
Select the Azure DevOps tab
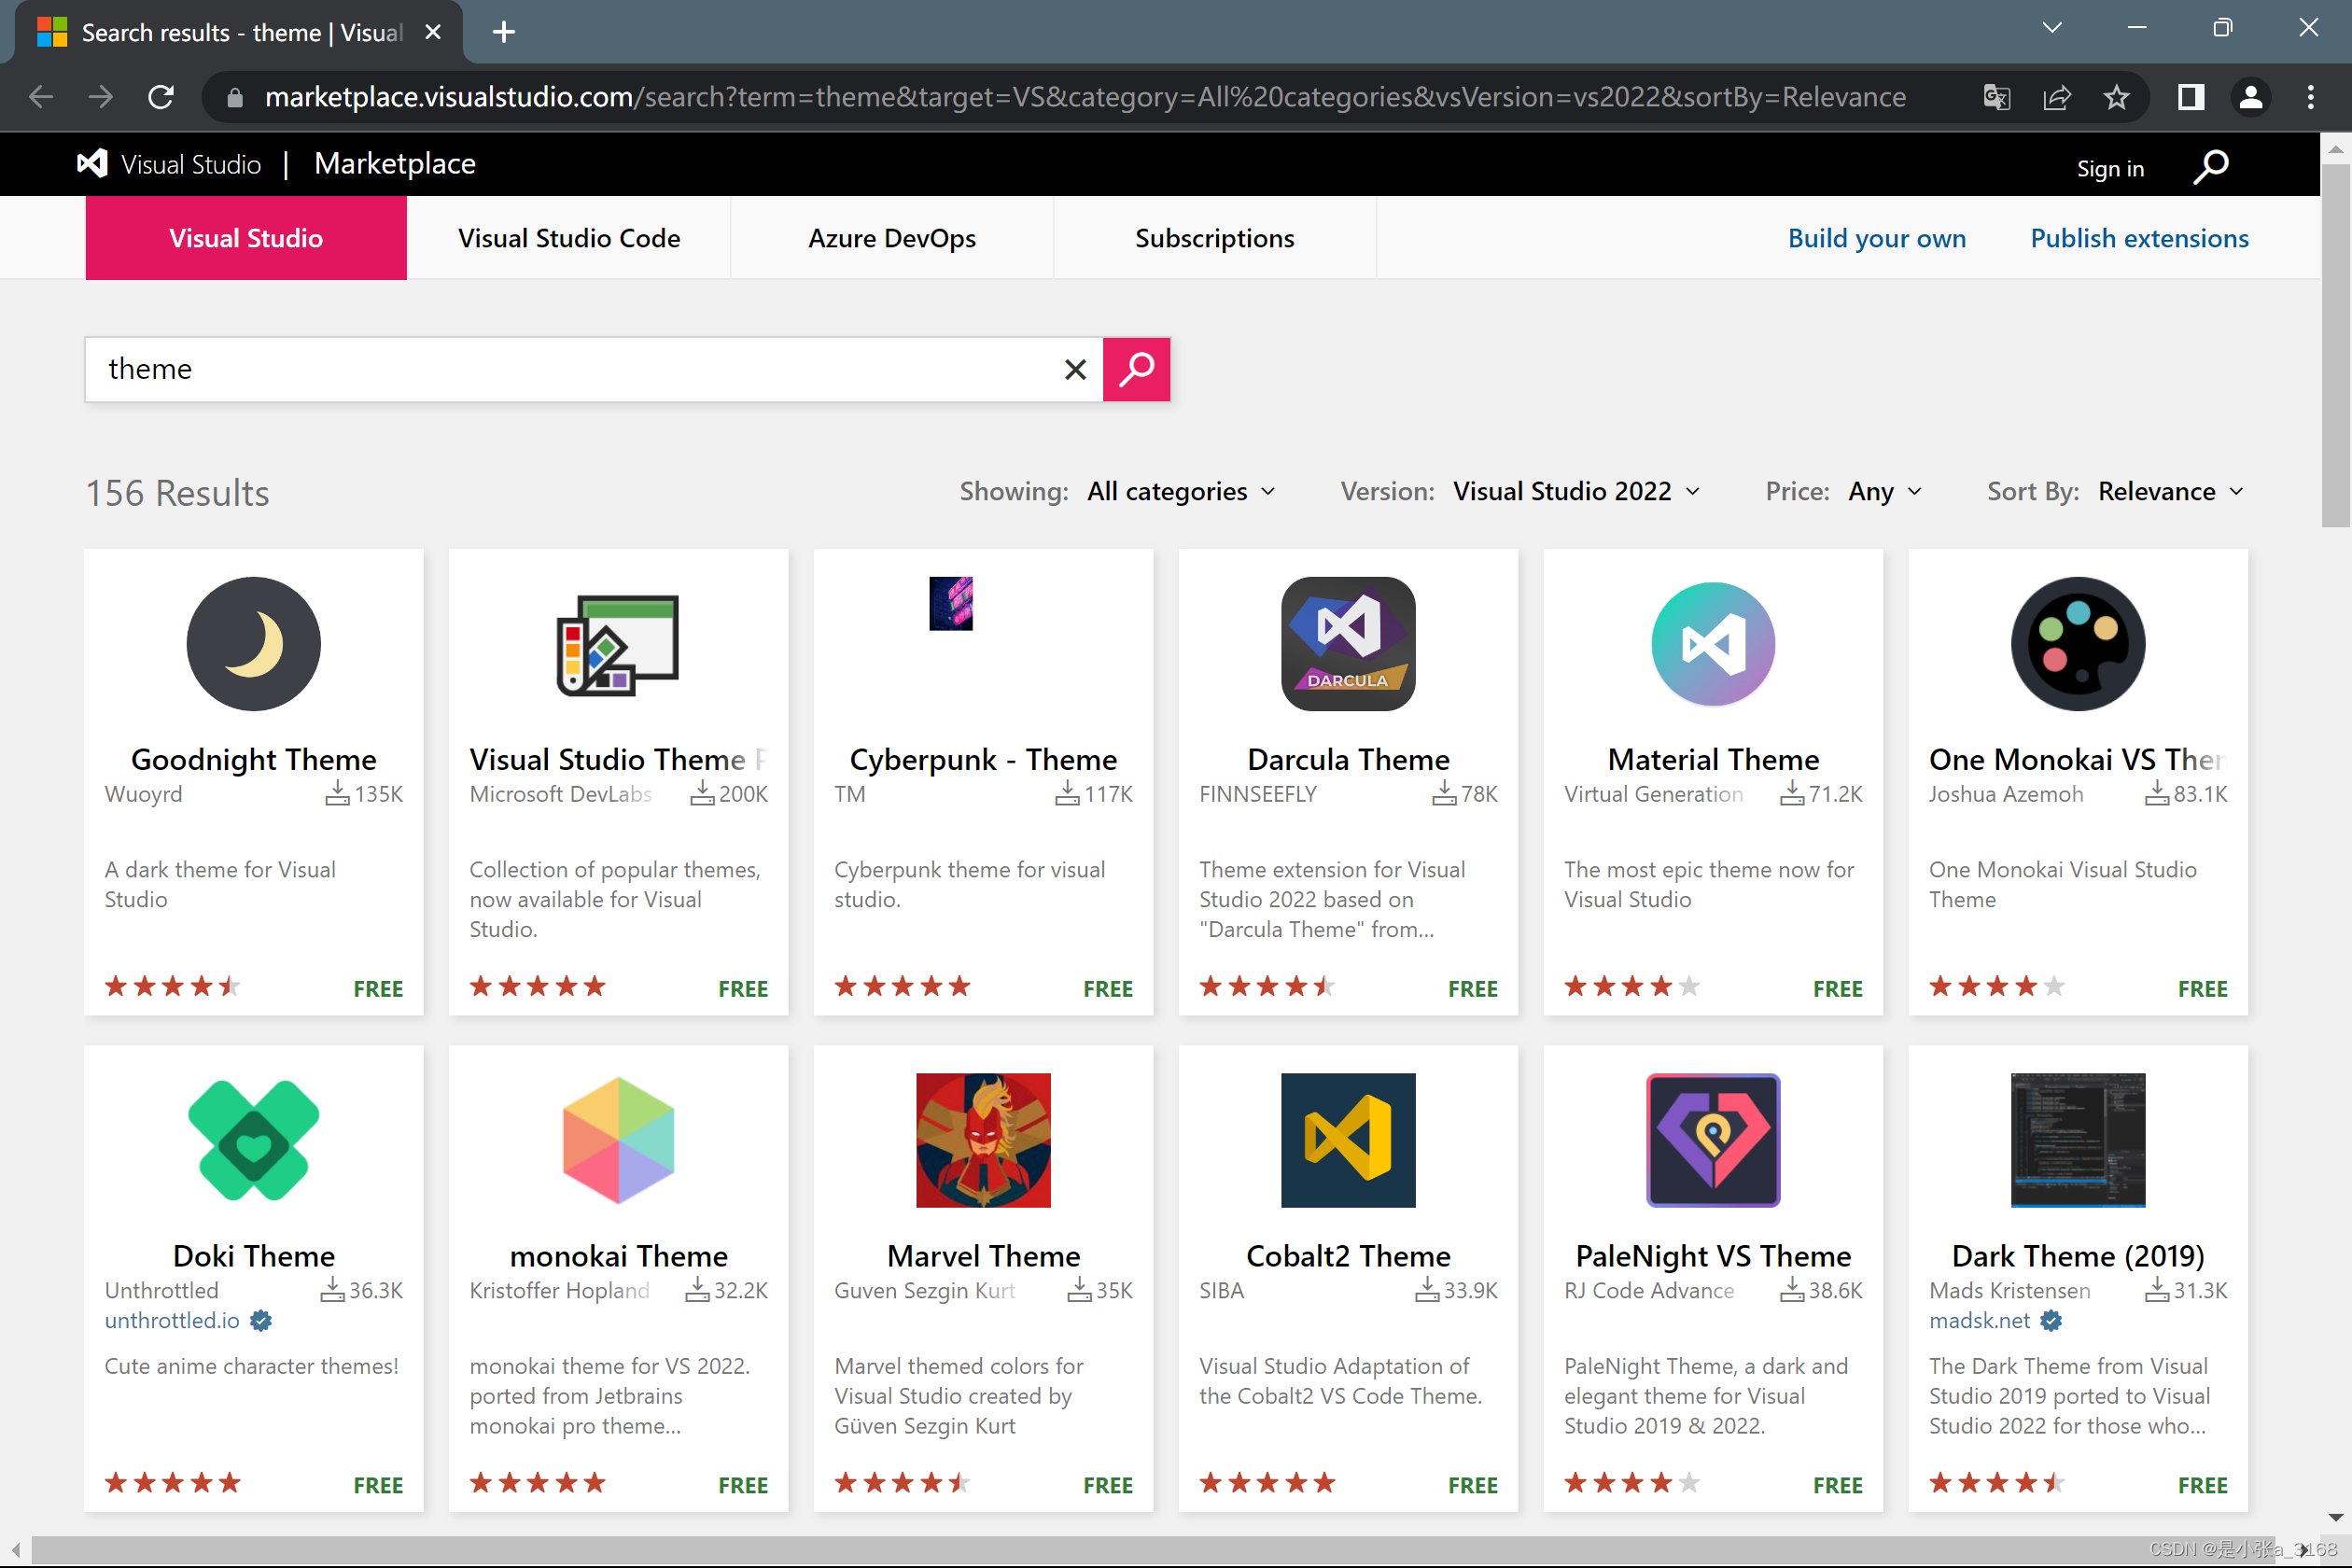click(891, 238)
